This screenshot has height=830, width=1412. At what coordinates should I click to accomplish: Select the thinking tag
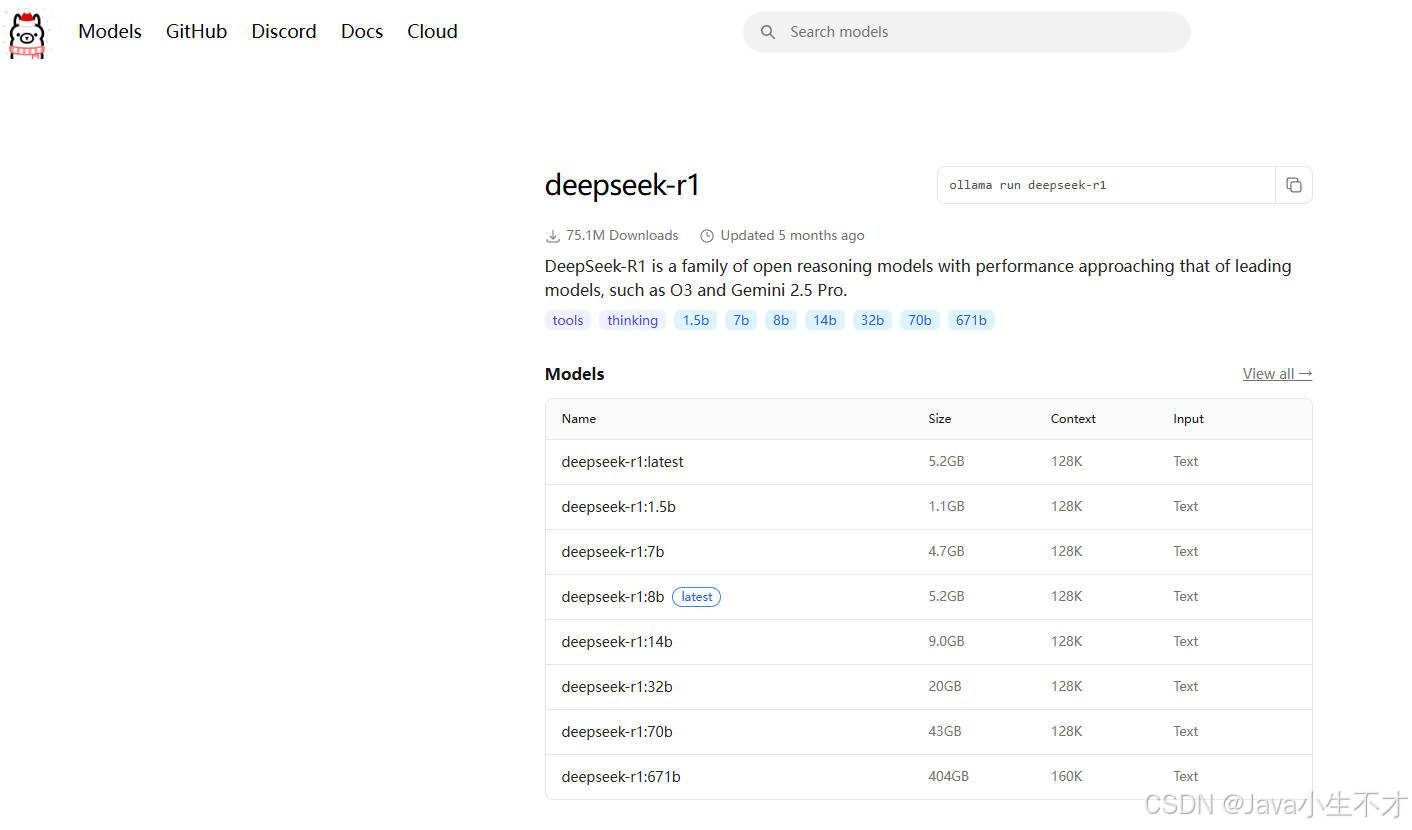[x=632, y=320]
